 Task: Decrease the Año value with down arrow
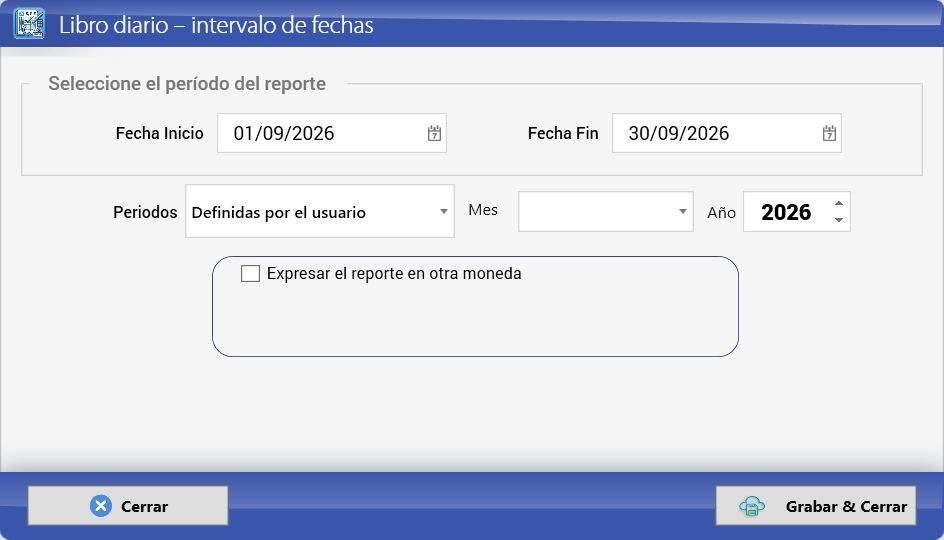(839, 220)
